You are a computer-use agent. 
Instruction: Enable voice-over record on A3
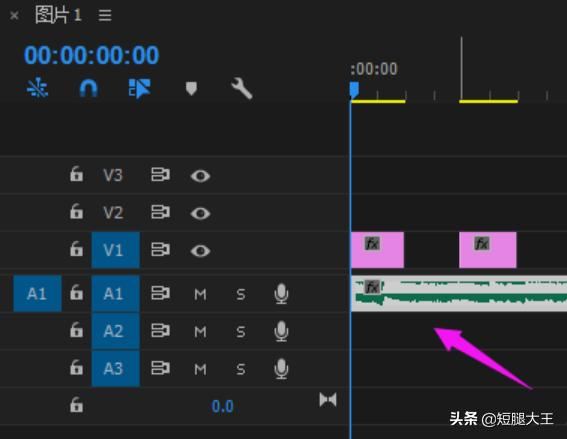(281, 369)
